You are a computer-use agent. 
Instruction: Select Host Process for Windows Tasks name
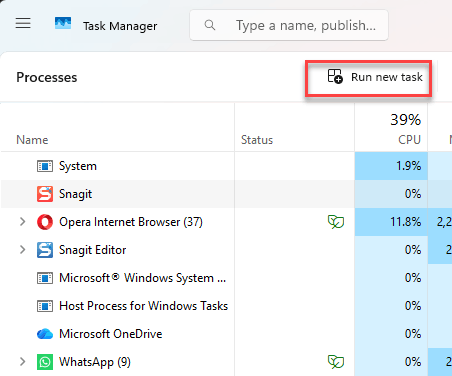[x=143, y=306]
